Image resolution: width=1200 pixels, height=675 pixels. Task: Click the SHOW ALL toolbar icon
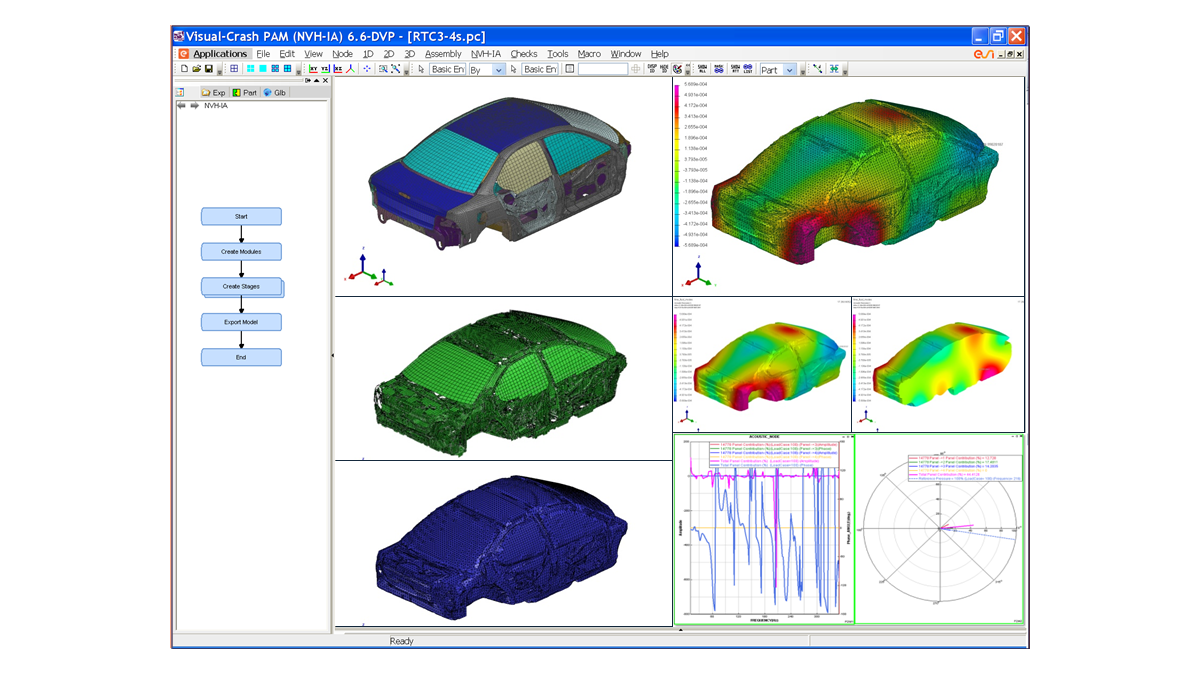pos(703,69)
